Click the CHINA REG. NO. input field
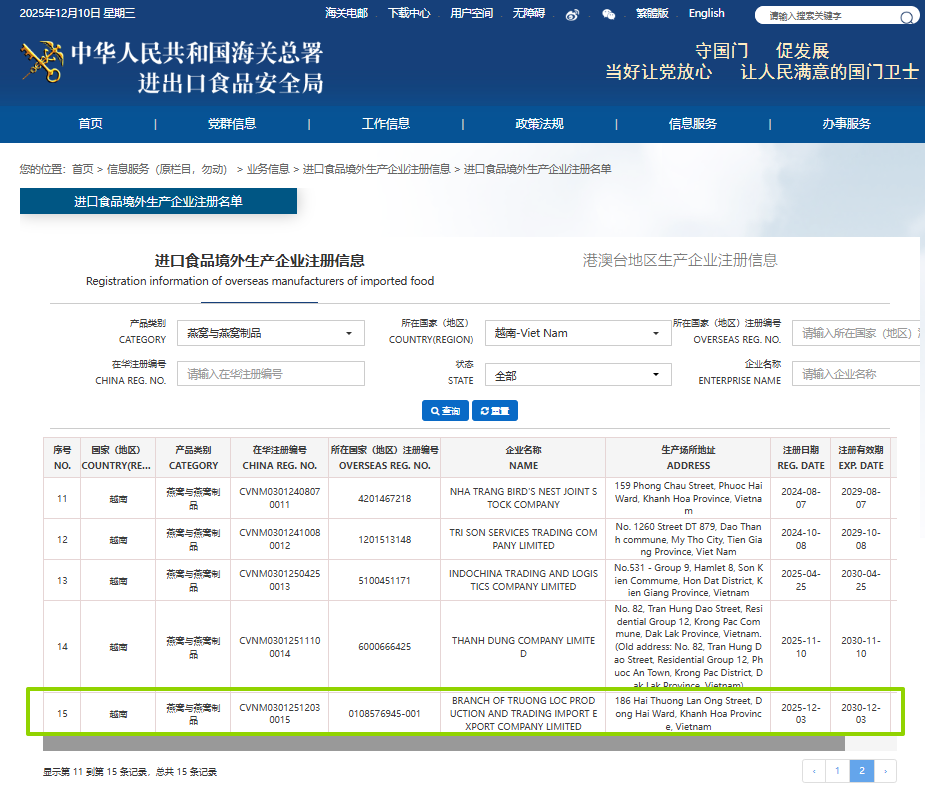This screenshot has height=792, width=925. point(271,374)
